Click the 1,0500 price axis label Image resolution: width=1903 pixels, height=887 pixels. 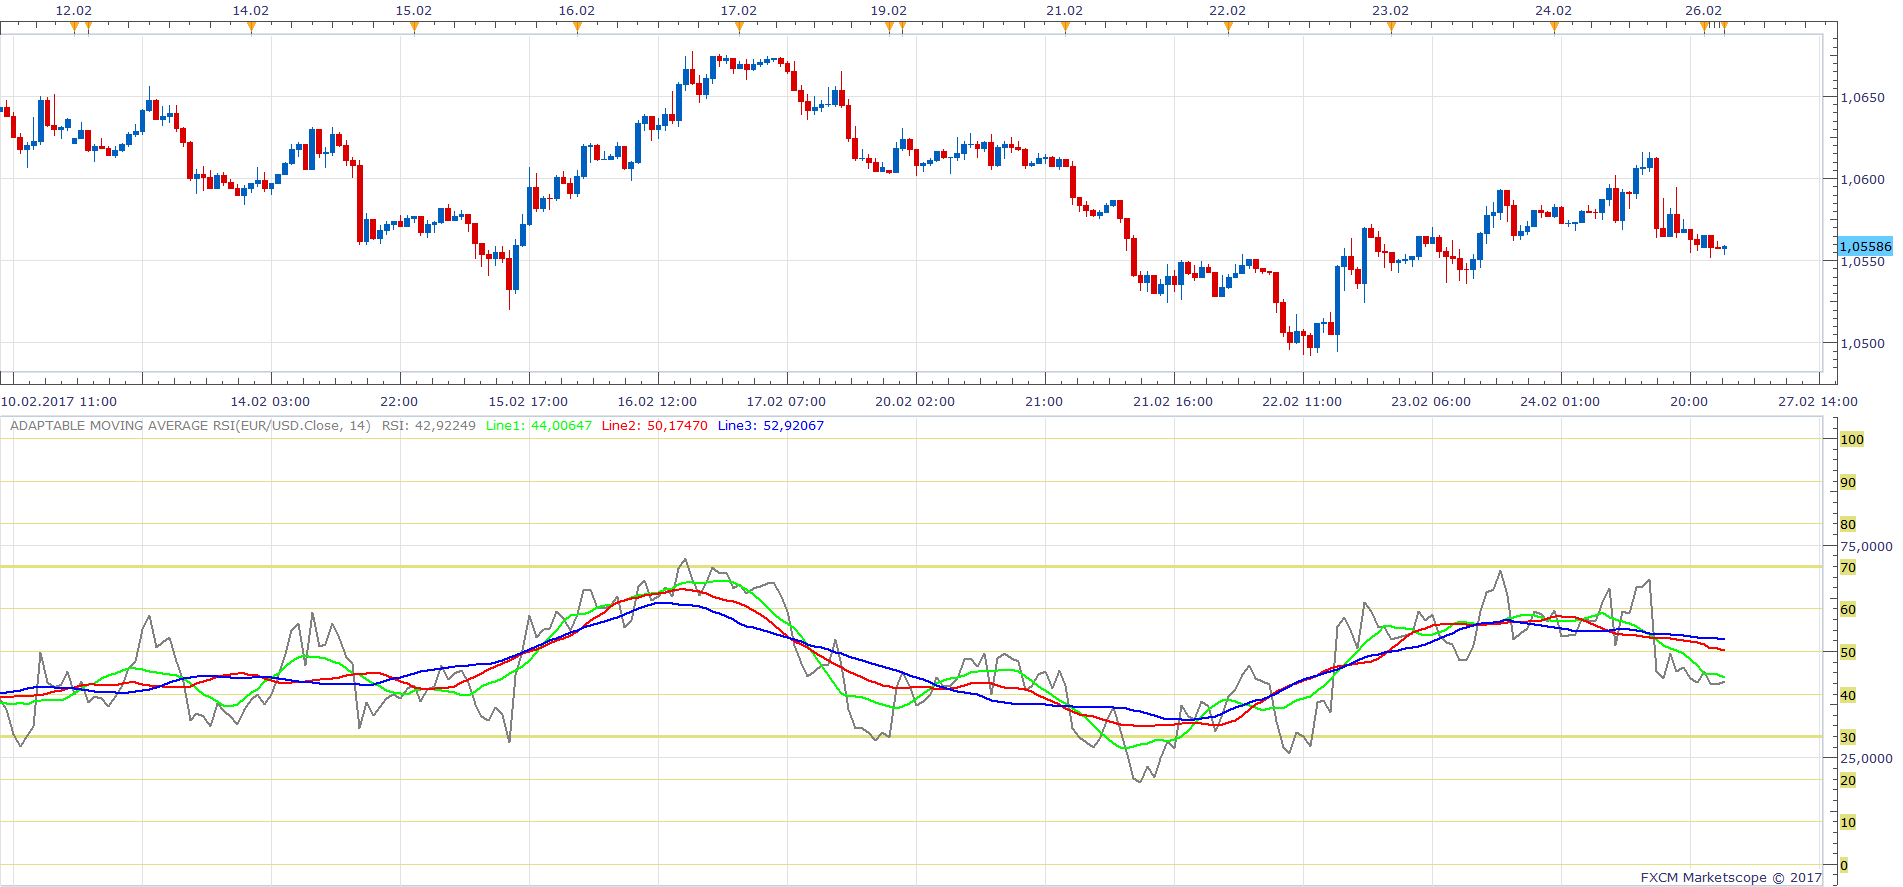(x=1863, y=343)
